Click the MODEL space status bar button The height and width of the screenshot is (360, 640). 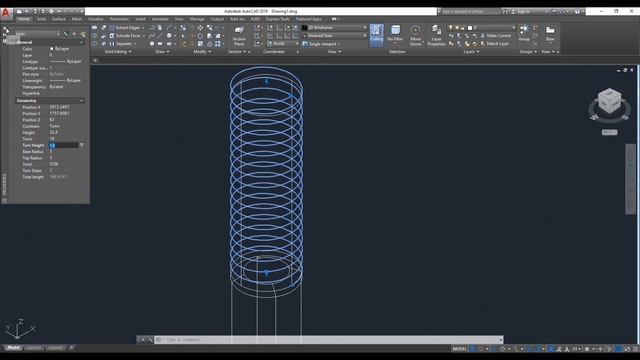pos(459,349)
